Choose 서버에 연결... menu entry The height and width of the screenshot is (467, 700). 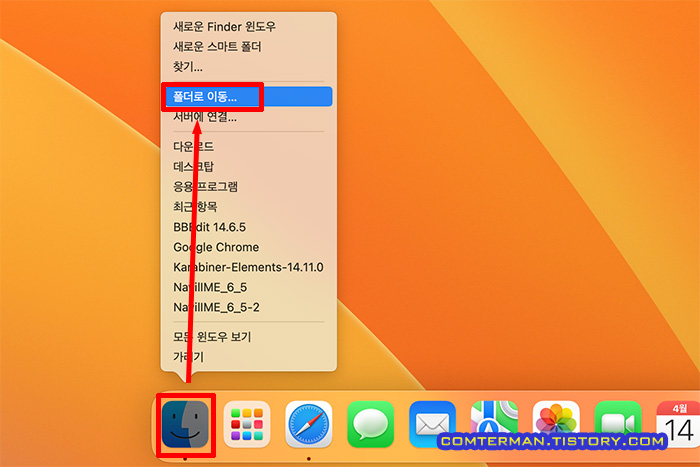[249, 117]
